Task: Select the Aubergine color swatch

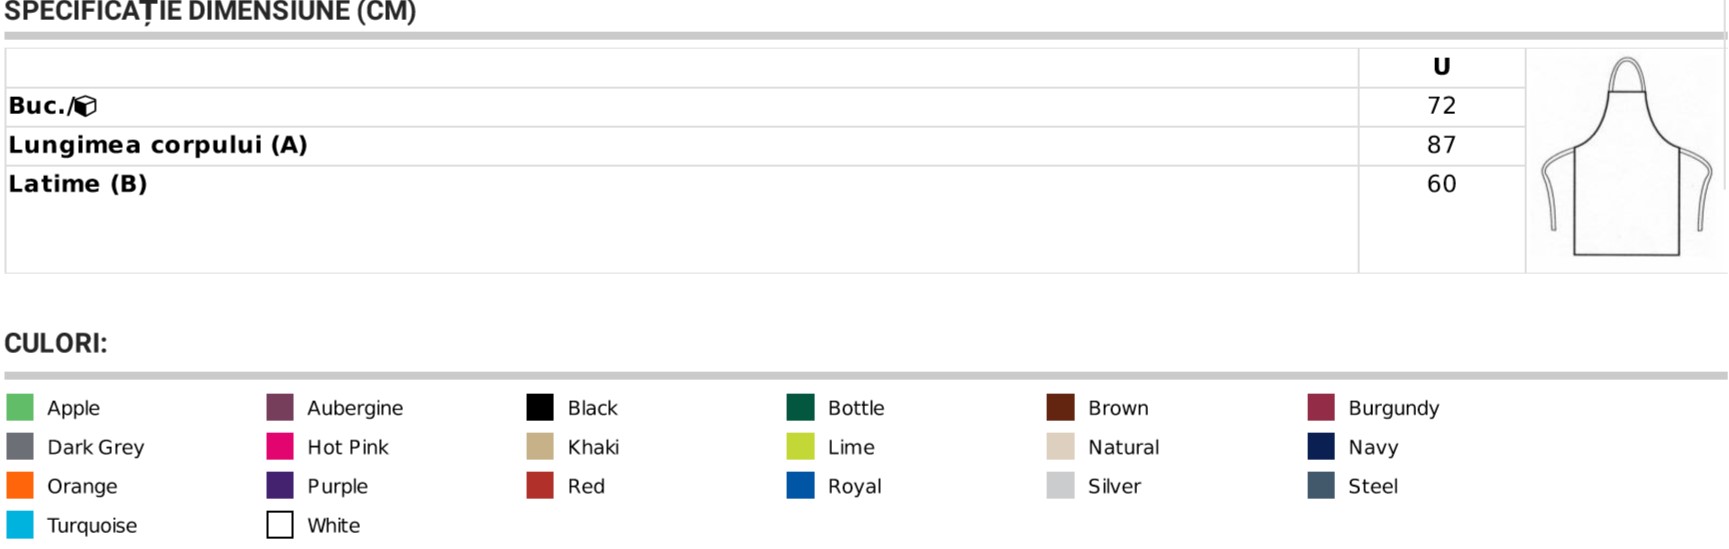Action: tap(280, 408)
